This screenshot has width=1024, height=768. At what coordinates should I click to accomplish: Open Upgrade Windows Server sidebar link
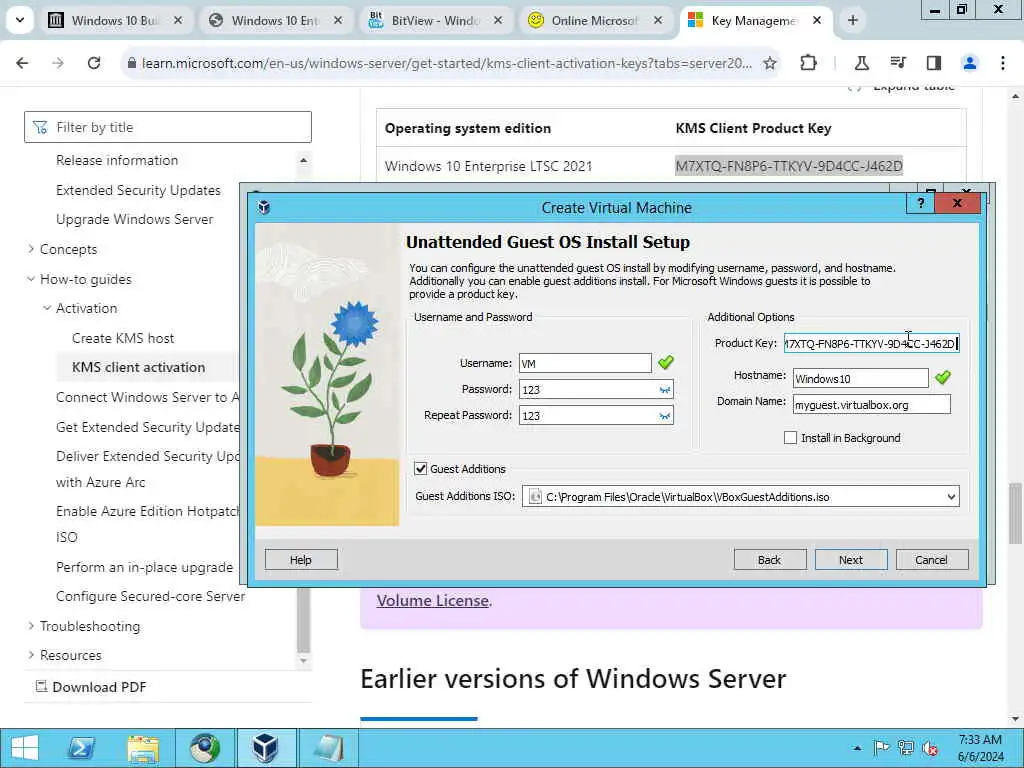click(135, 219)
